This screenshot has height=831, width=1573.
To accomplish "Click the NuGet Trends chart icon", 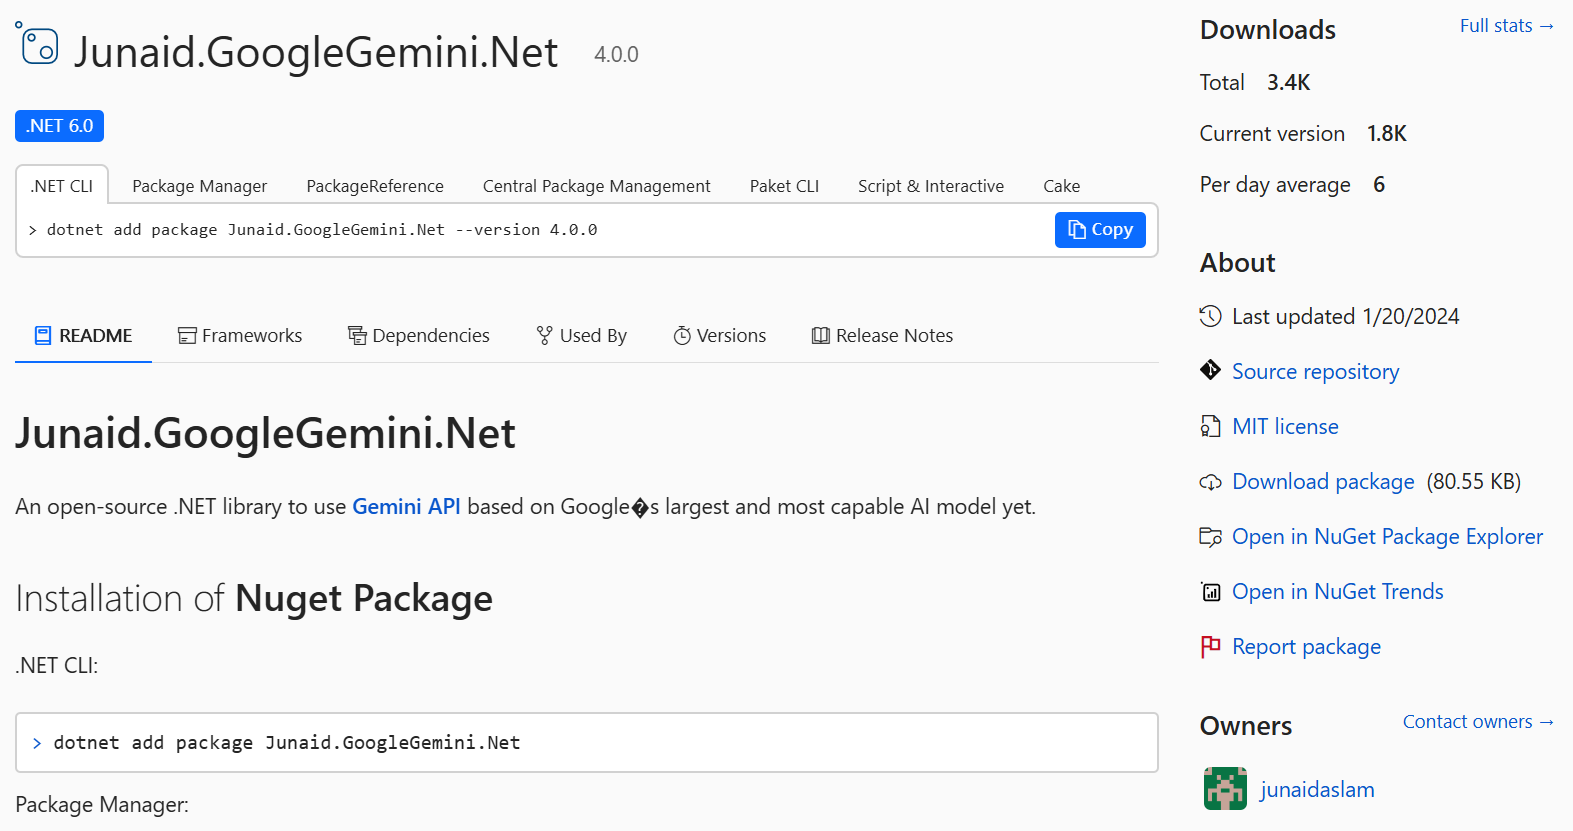I will (x=1210, y=592).
